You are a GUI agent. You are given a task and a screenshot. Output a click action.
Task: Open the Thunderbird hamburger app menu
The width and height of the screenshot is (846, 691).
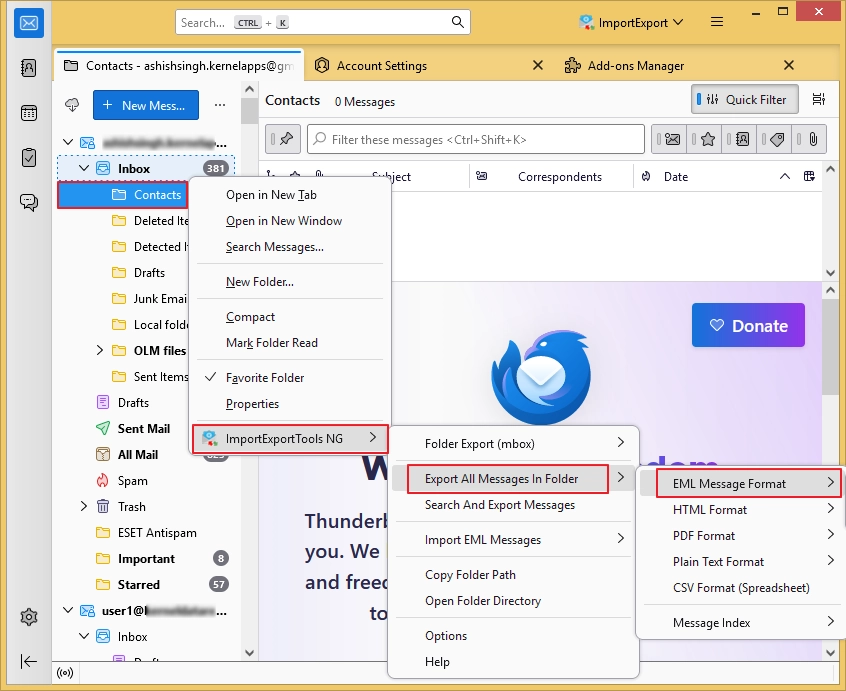pos(717,22)
